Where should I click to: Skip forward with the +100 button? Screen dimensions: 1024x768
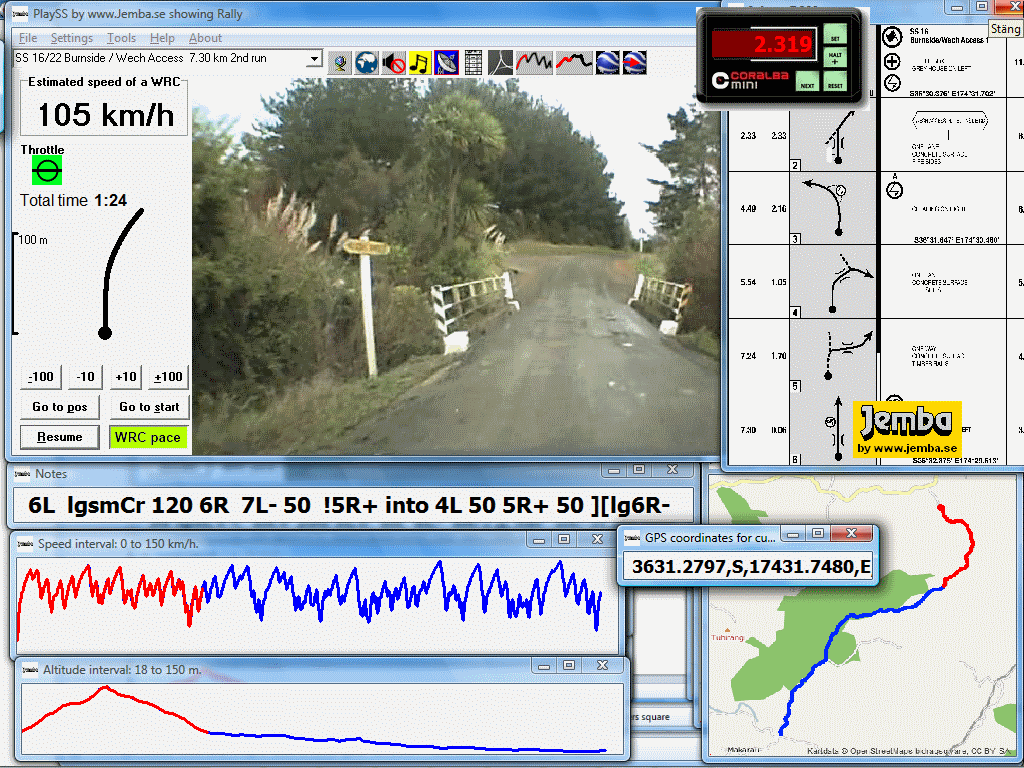[x=168, y=377]
